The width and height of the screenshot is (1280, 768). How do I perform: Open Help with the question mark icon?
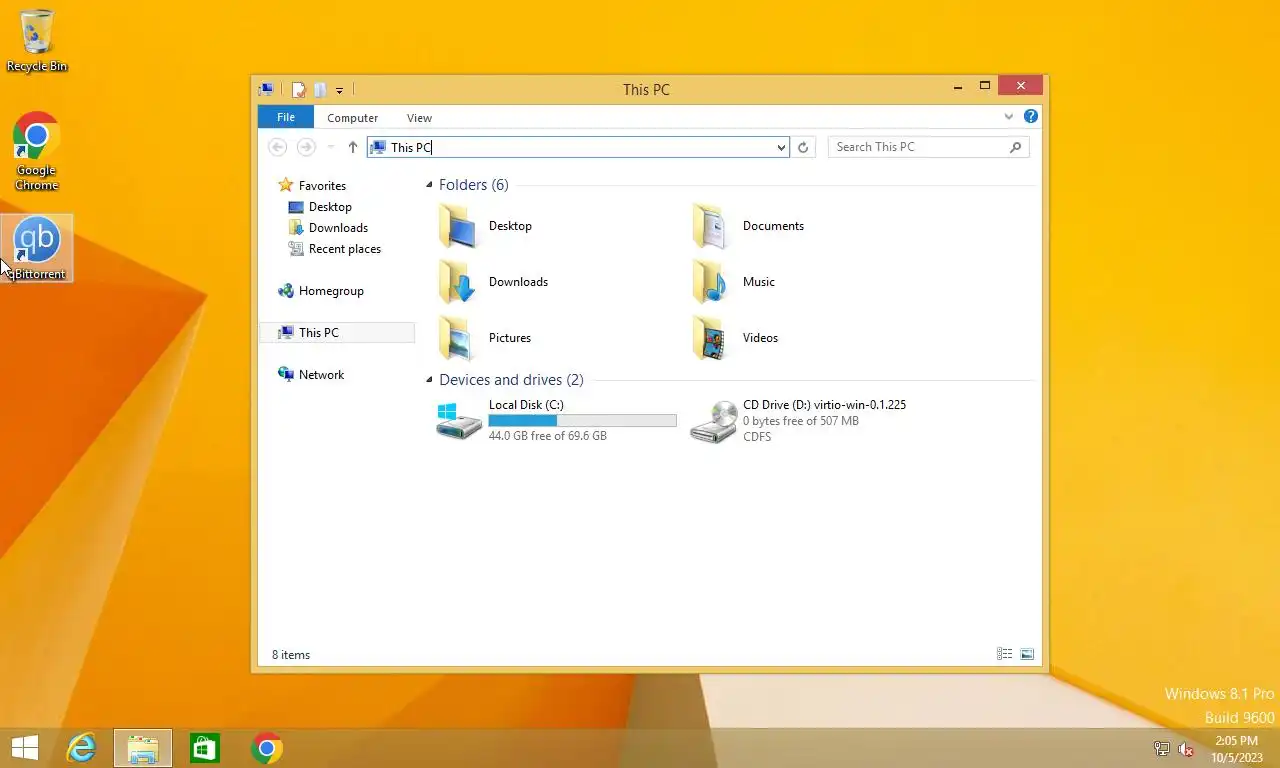click(x=1031, y=117)
